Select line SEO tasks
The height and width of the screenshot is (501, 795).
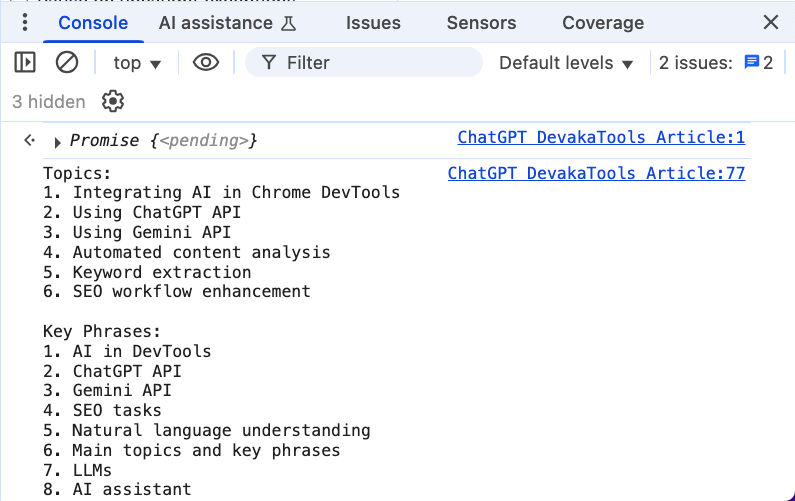[x=102, y=410]
